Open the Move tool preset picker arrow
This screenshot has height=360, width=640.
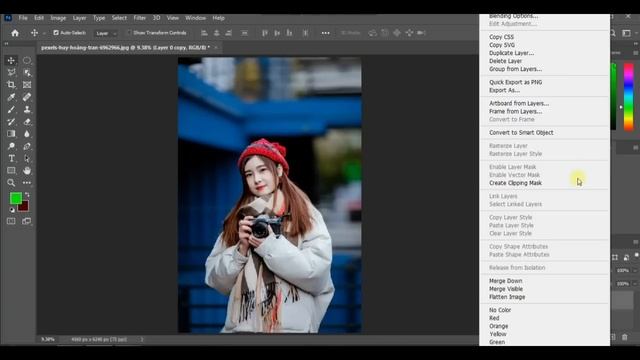click(44, 33)
